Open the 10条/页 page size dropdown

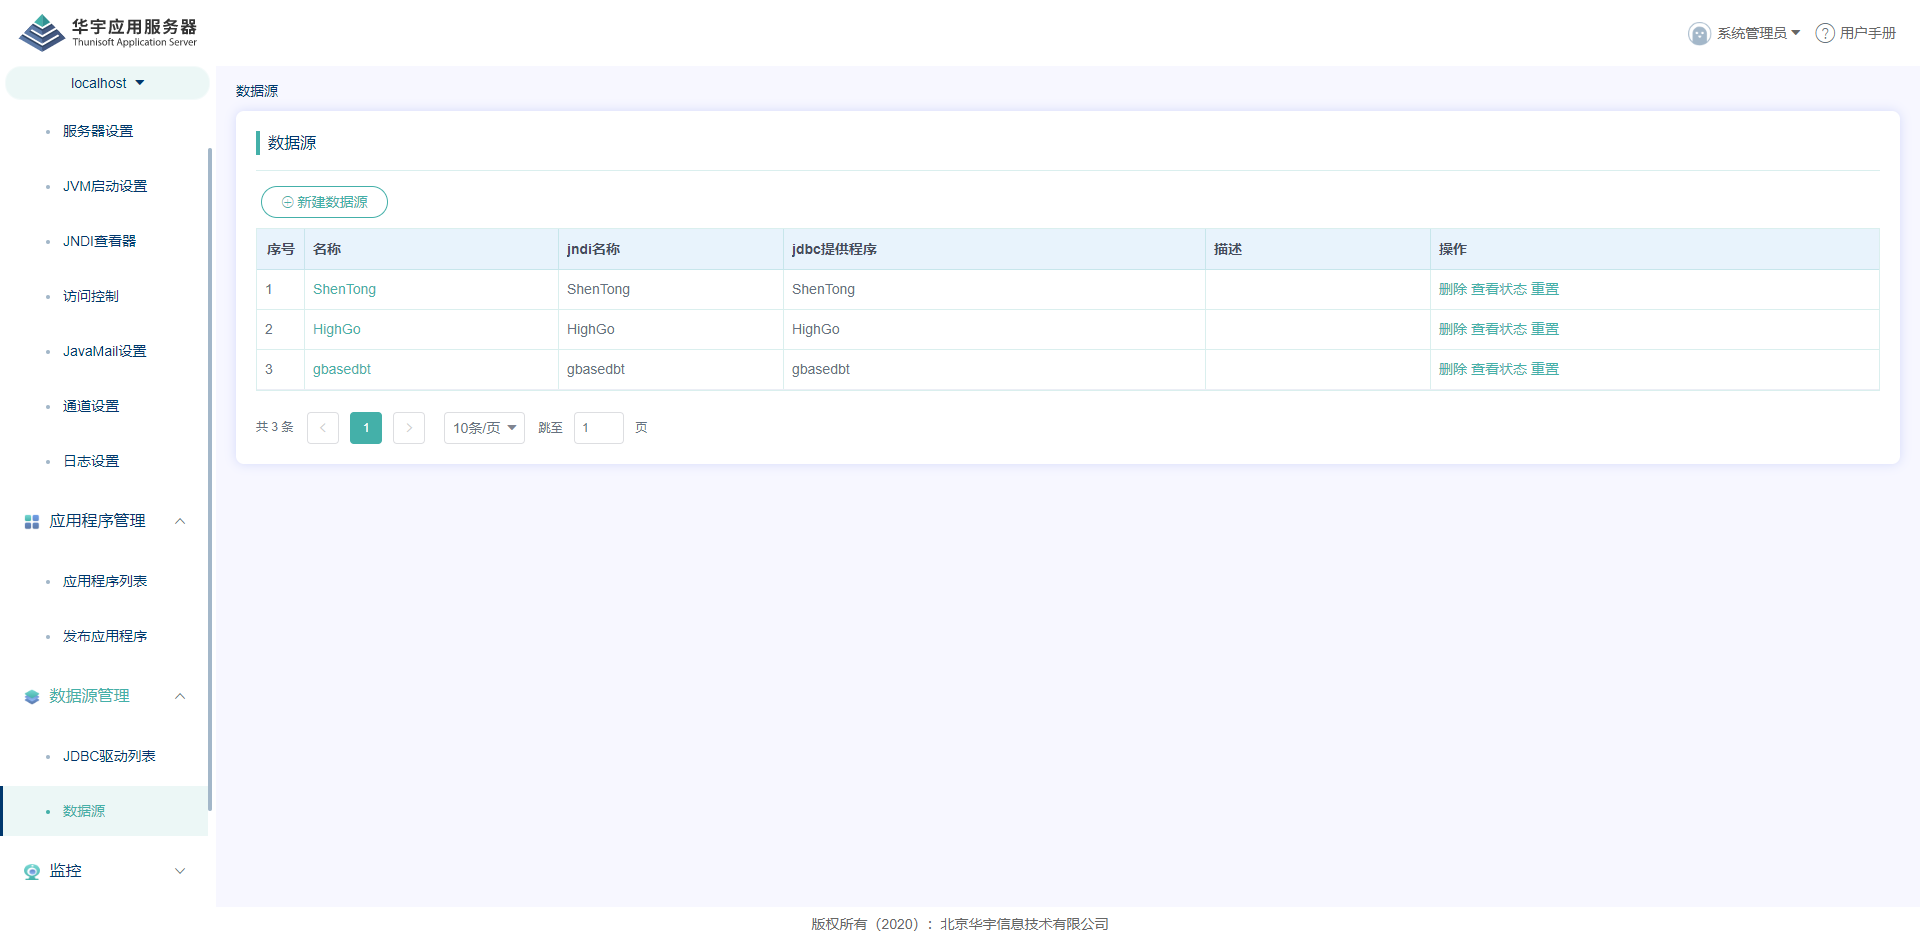click(484, 428)
